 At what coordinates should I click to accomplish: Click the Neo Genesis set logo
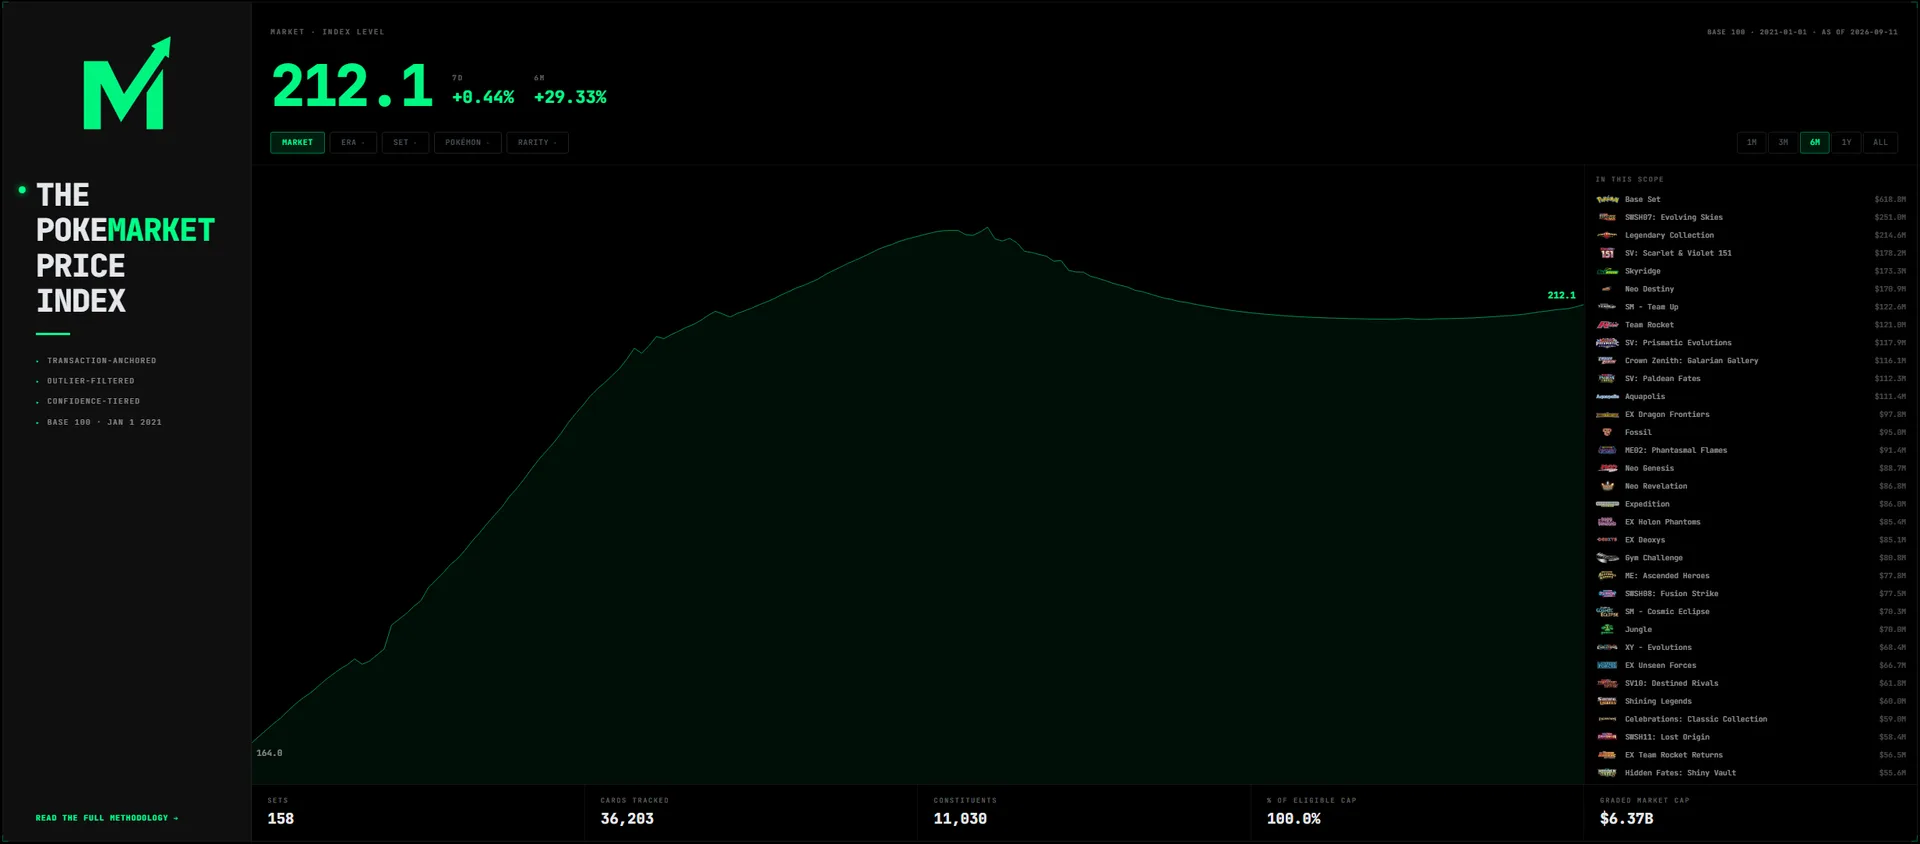point(1607,469)
